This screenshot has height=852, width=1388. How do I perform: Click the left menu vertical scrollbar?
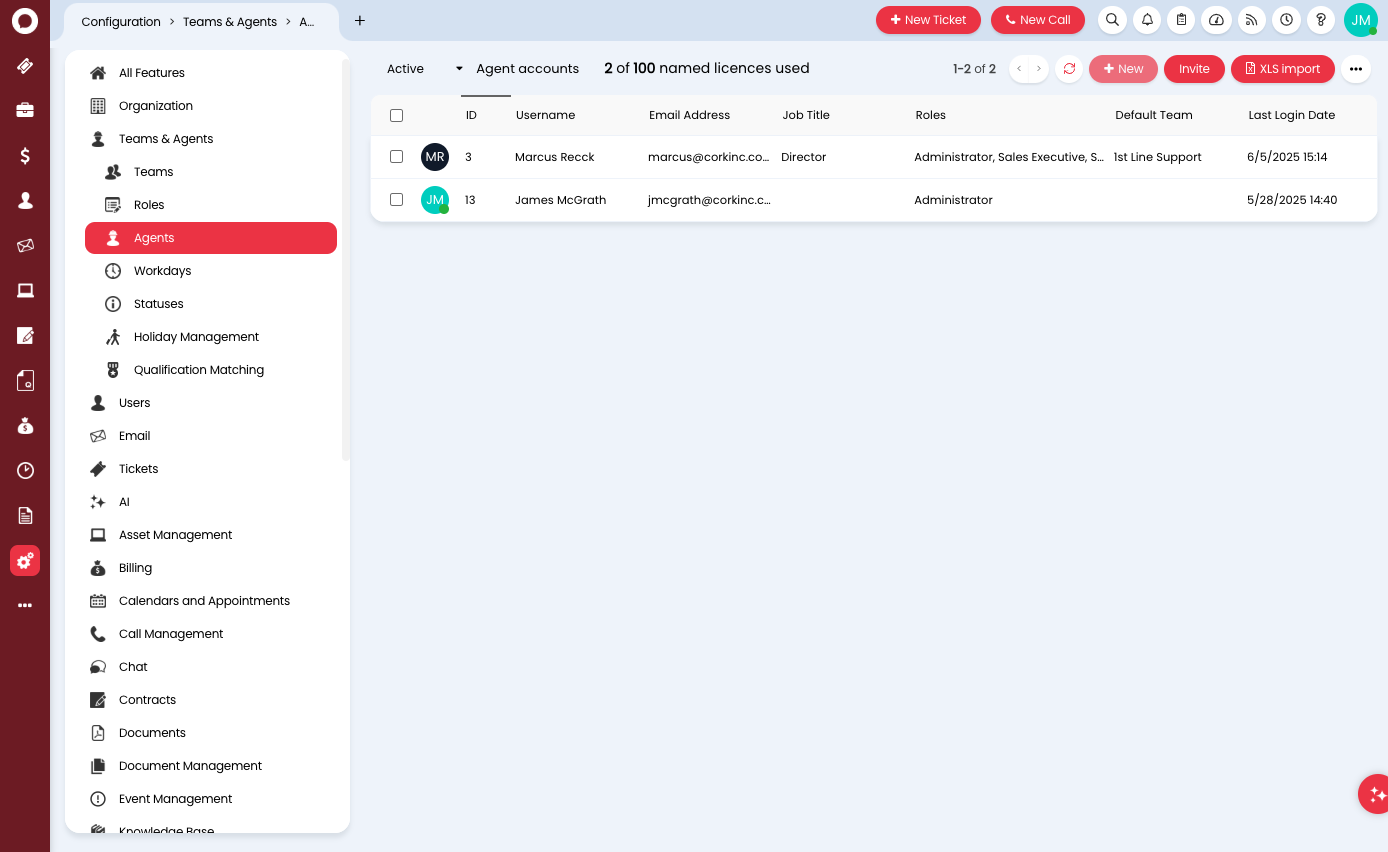(x=346, y=260)
